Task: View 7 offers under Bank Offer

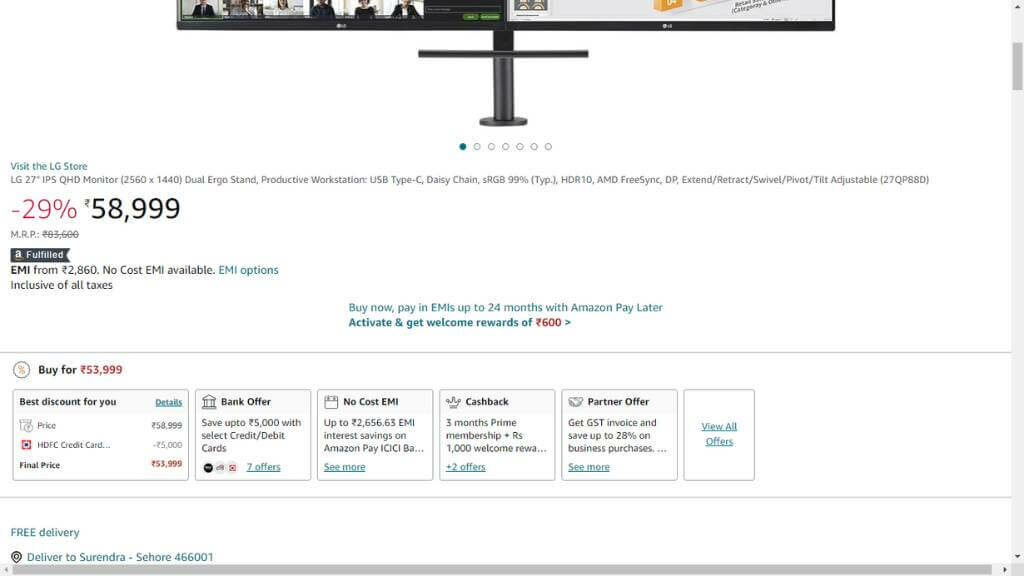Action: click(x=263, y=467)
